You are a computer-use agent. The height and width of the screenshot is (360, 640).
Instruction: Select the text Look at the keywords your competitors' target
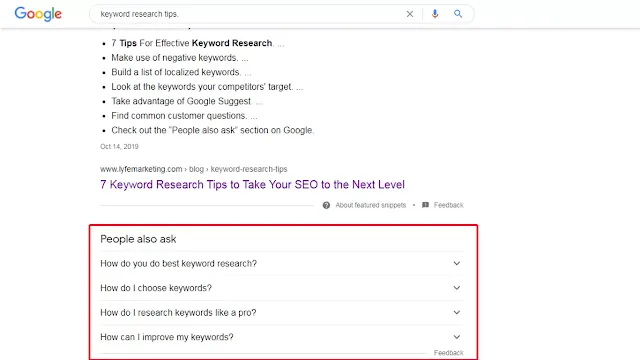(202, 87)
